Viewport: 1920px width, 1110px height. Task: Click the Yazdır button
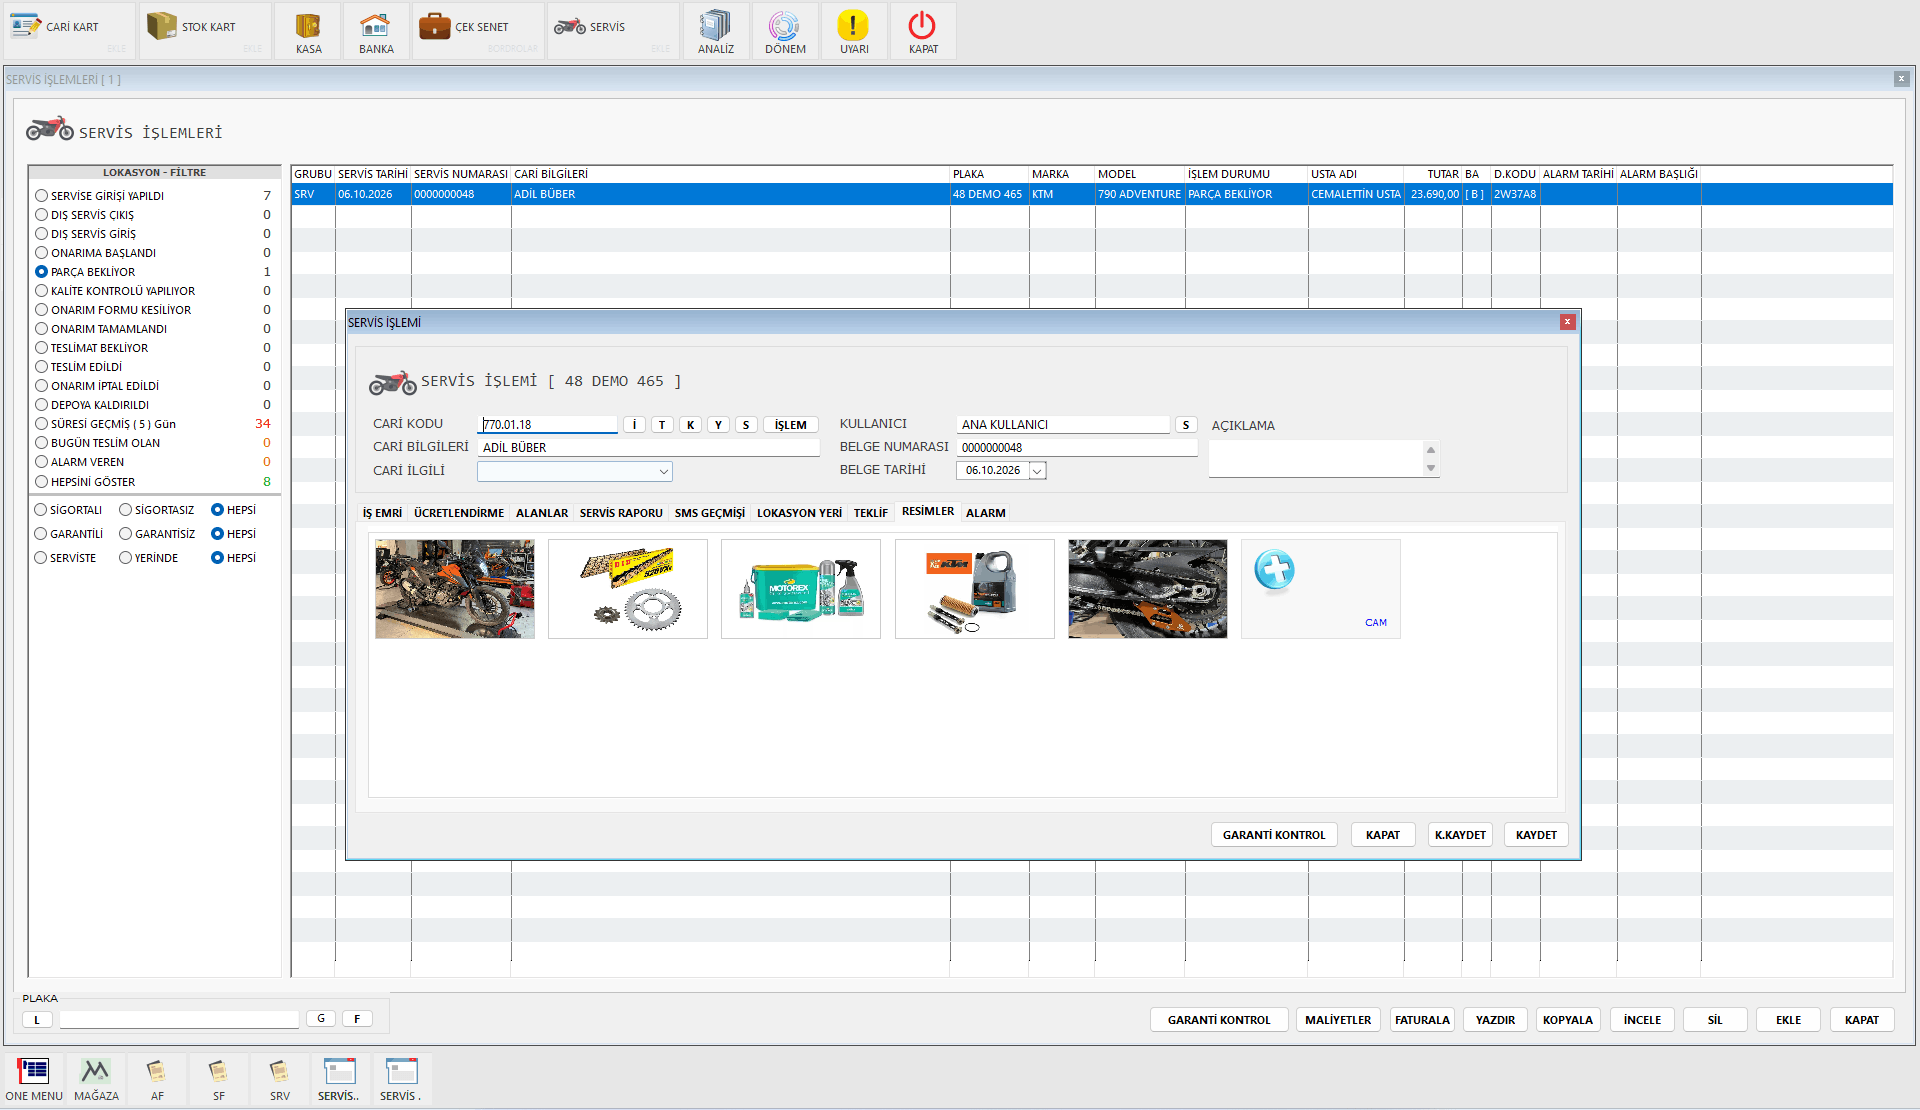click(1495, 1020)
